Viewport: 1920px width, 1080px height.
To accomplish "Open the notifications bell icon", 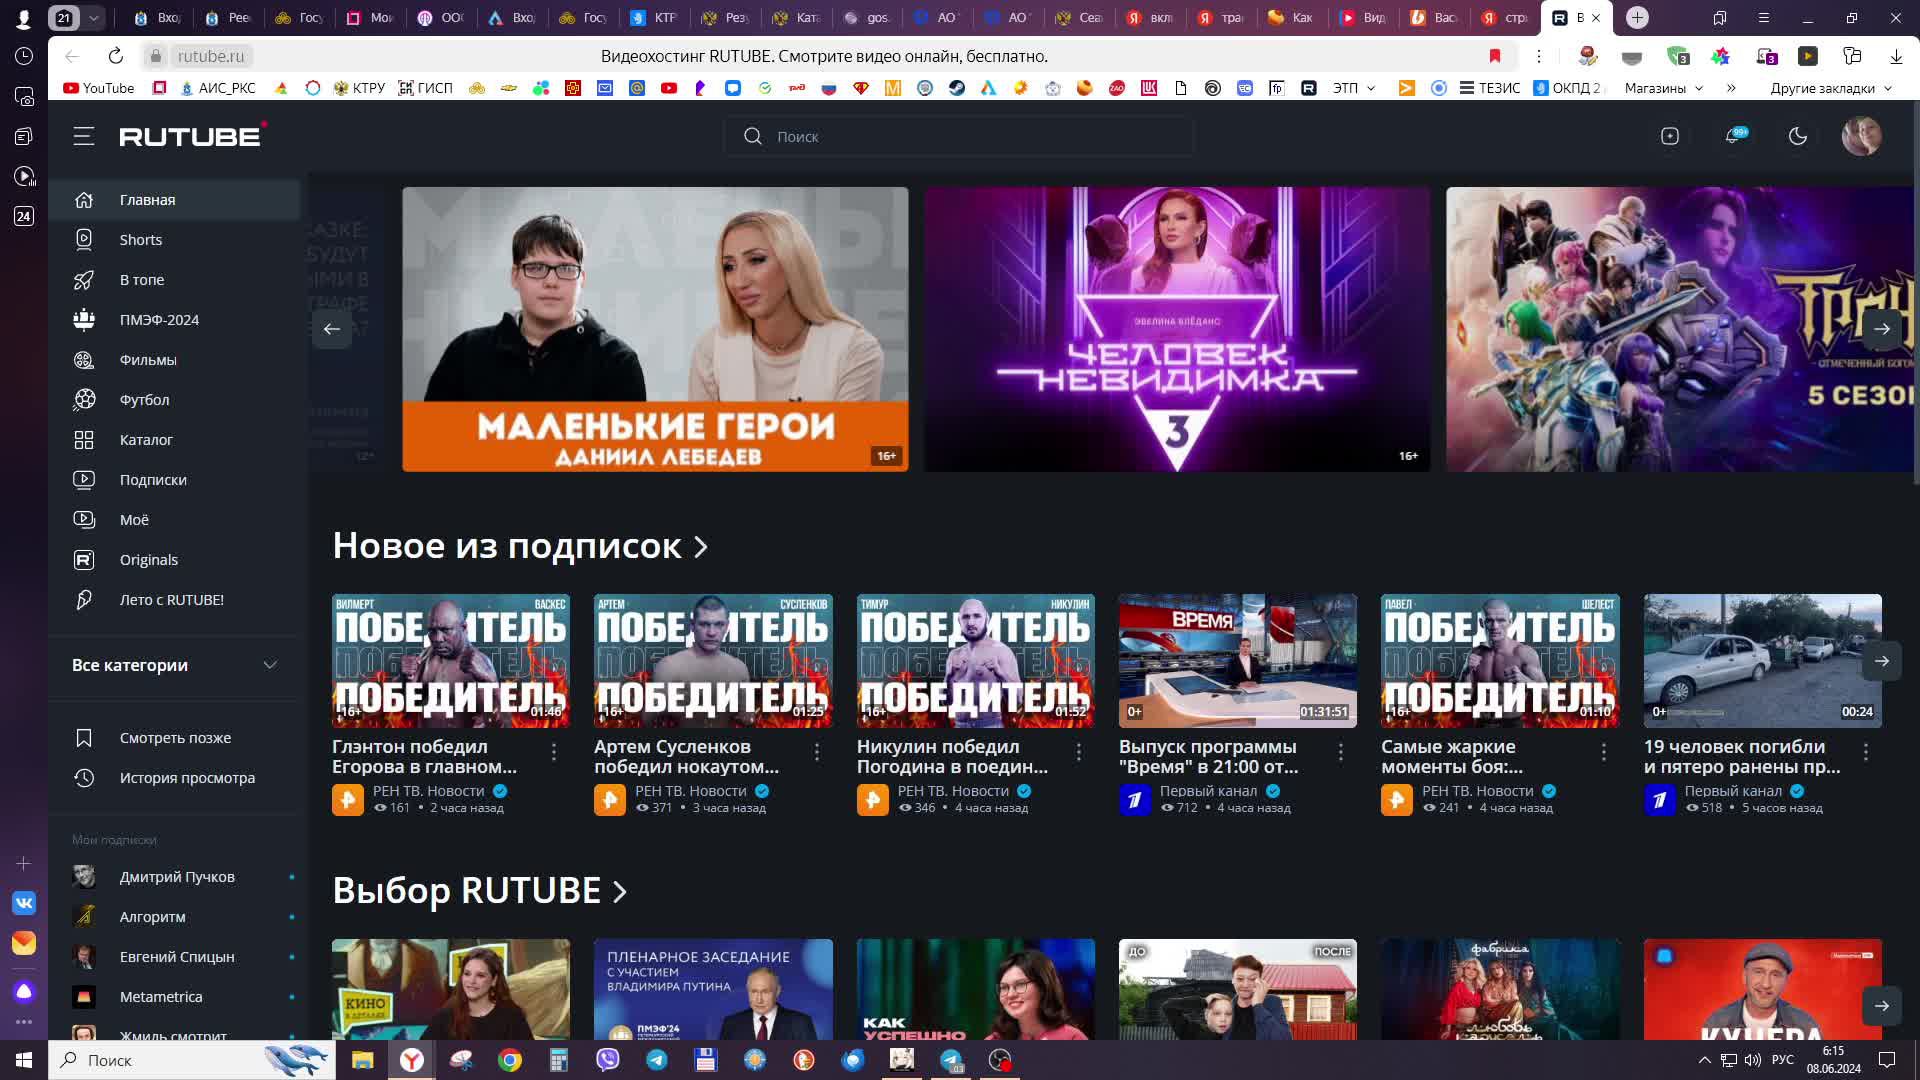I will [x=1733, y=136].
